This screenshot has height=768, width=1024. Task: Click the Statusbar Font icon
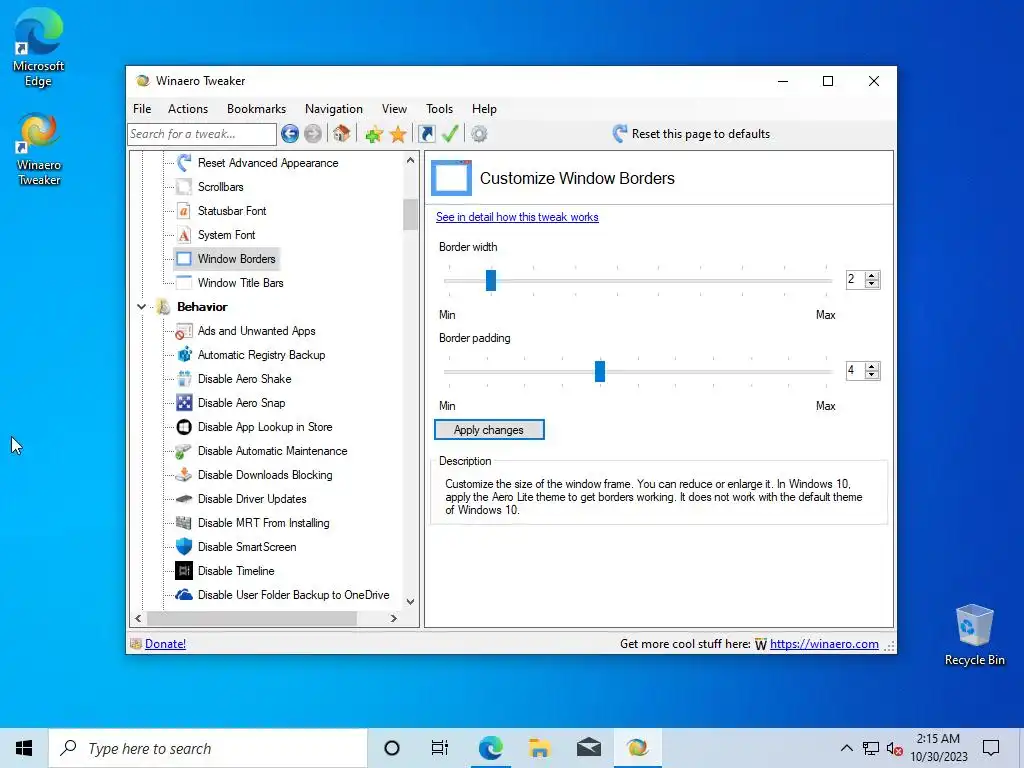(184, 211)
